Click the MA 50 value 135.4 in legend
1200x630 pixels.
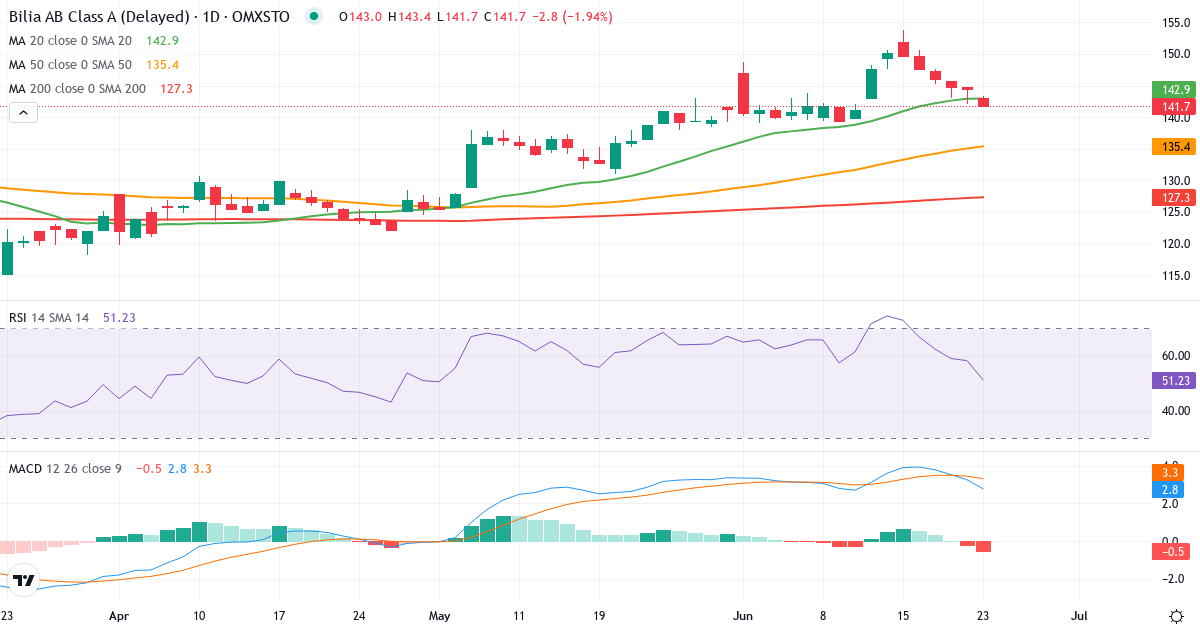point(163,65)
